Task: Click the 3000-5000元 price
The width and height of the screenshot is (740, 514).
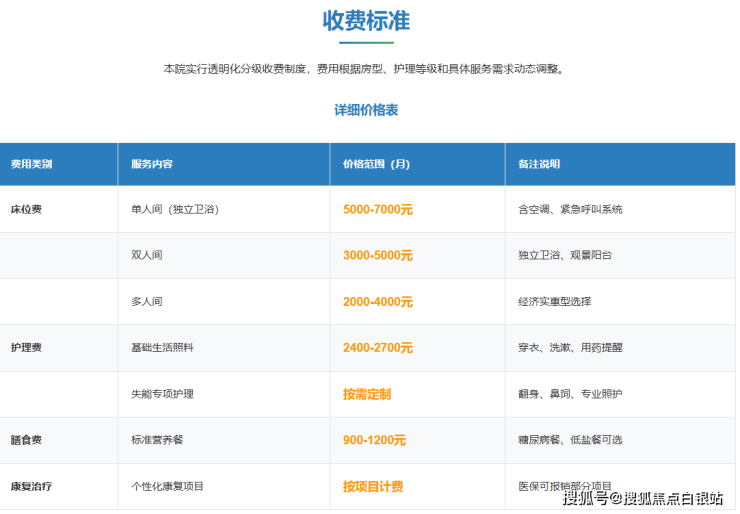Action: pyautogui.click(x=378, y=255)
